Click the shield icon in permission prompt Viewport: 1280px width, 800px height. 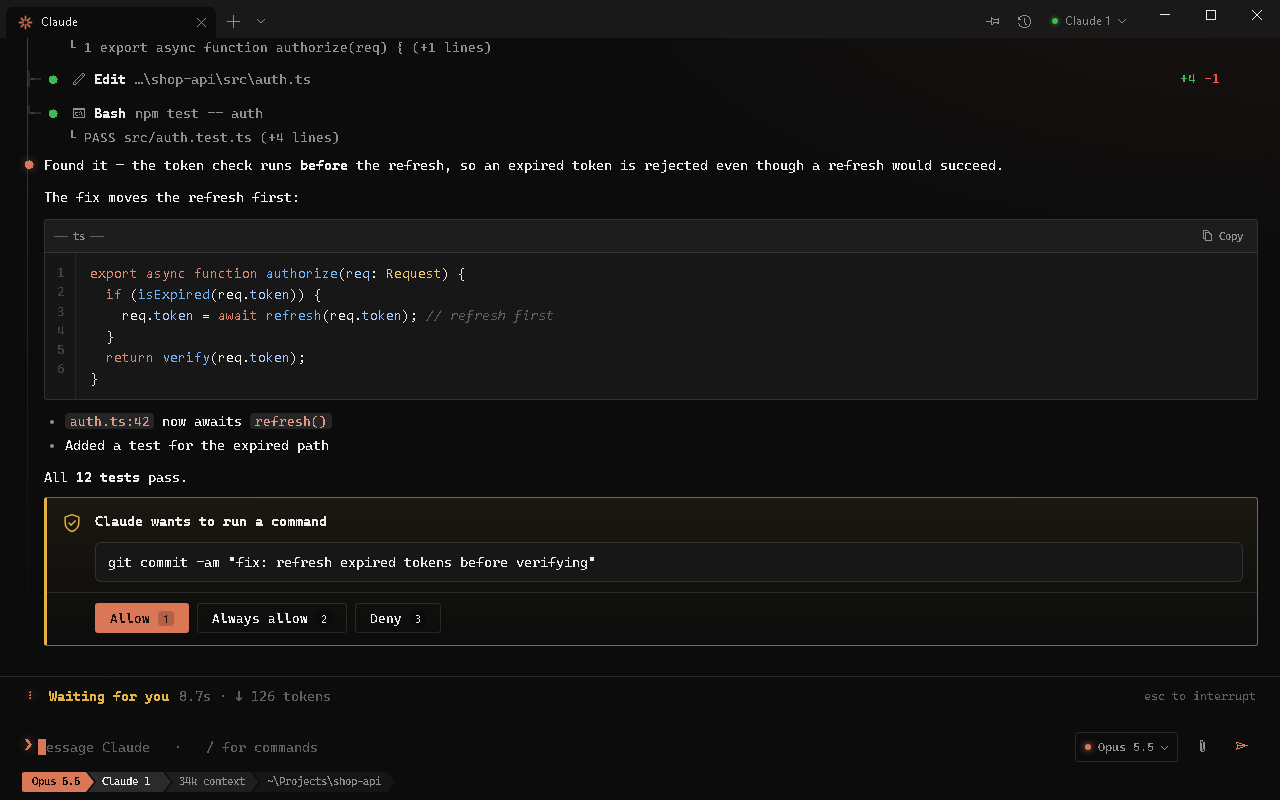[72, 522]
